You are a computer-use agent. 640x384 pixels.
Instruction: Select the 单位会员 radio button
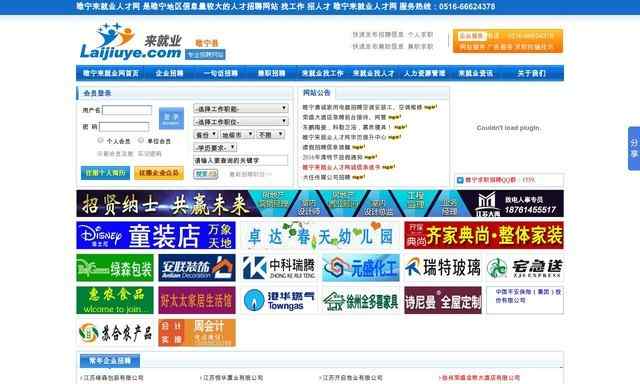click(141, 140)
